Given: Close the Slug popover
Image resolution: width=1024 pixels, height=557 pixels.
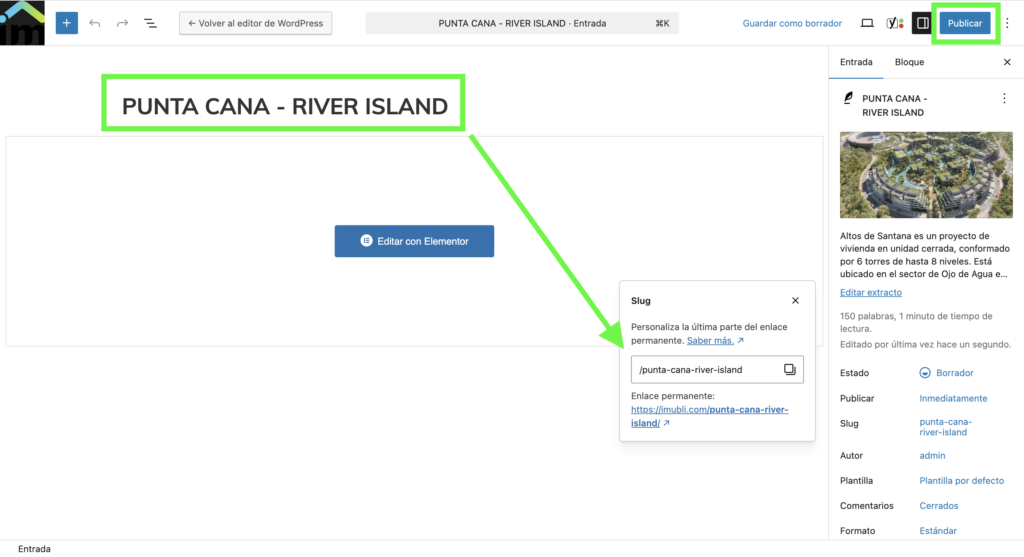Looking at the screenshot, I should point(796,300).
